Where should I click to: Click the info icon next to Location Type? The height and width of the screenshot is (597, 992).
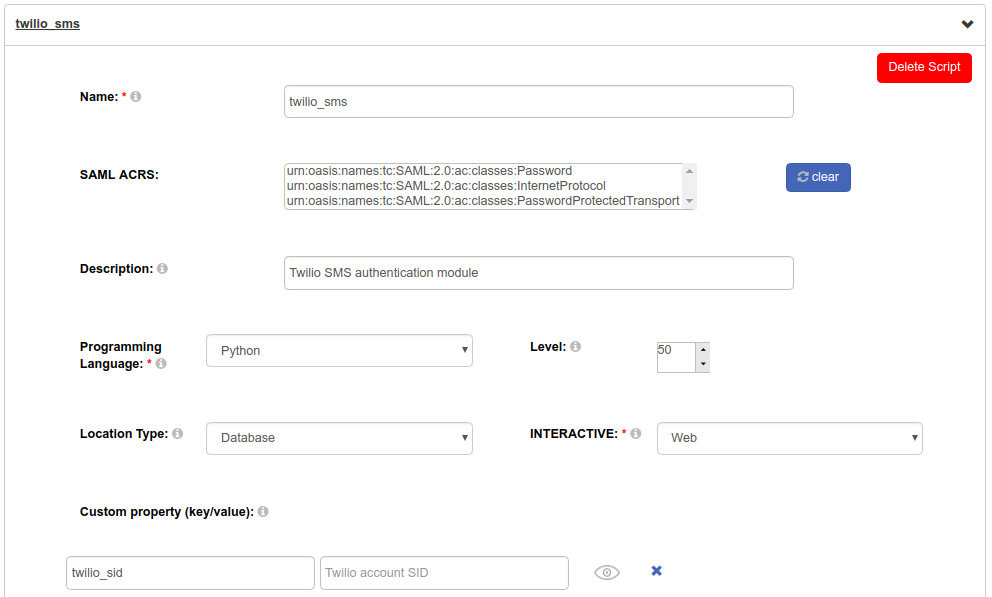[x=177, y=433]
